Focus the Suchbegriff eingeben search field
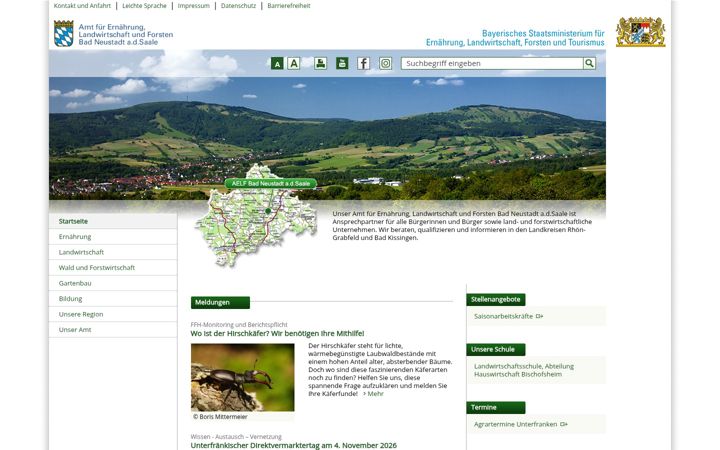The width and height of the screenshot is (720, 450). pyautogui.click(x=492, y=63)
